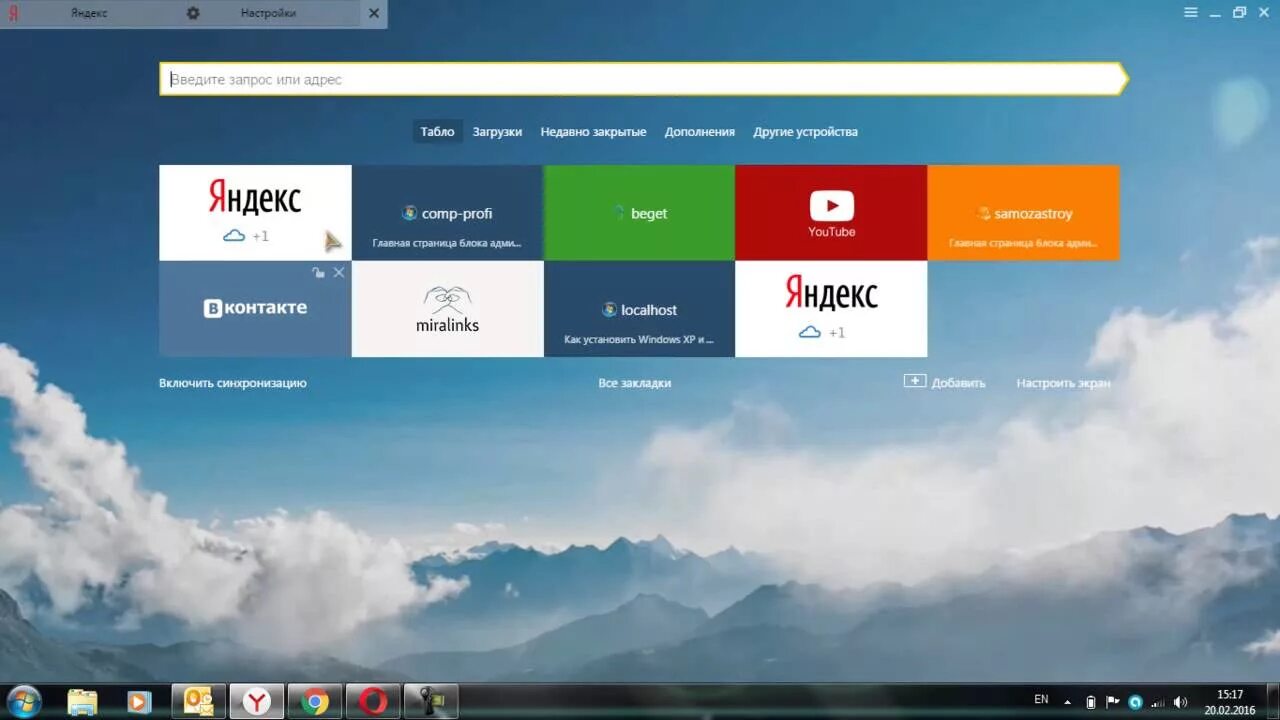Select the Табло tab

(437, 131)
